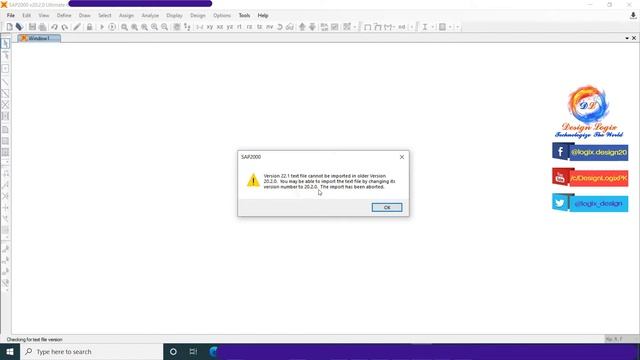This screenshot has width=640, height=360.
Task: Click the Pan view icon
Action: point(177,27)
